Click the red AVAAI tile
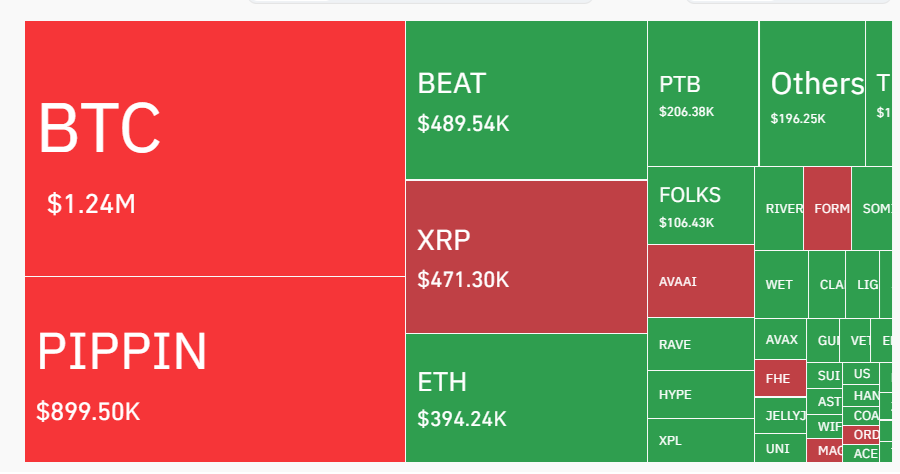Screen dimensions: 900x474 (700, 281)
